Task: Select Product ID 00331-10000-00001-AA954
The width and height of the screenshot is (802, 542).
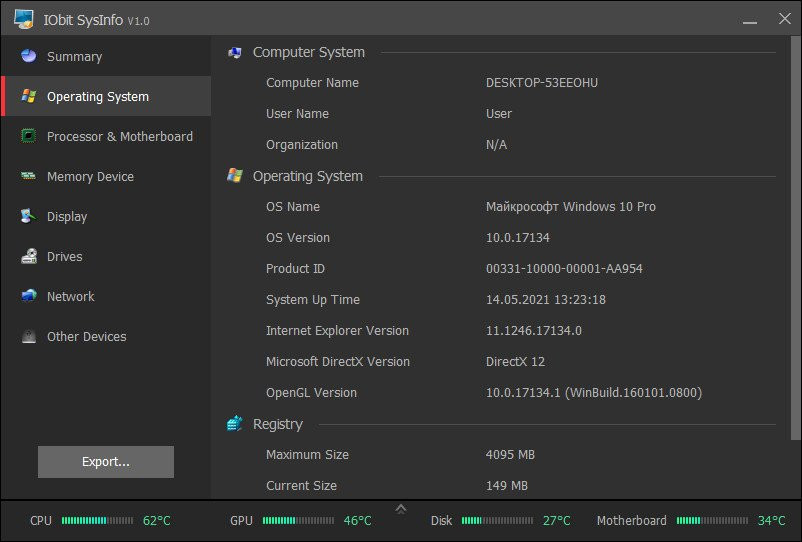Action: click(x=564, y=268)
